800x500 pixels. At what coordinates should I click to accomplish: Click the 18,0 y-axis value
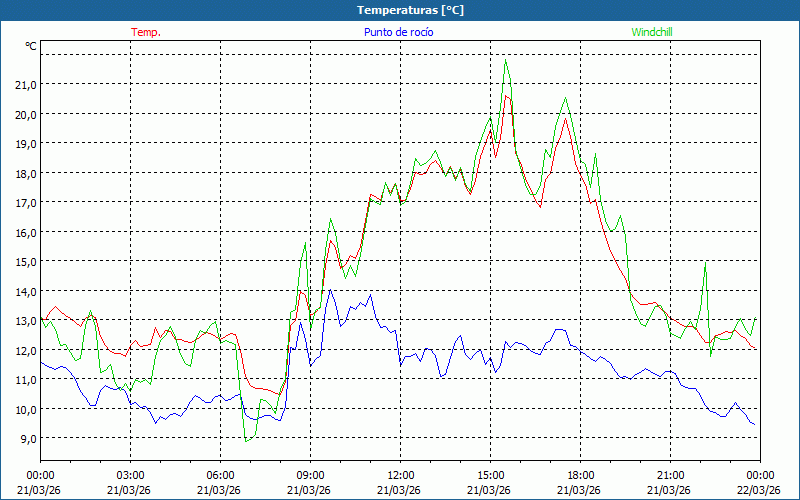click(26, 173)
